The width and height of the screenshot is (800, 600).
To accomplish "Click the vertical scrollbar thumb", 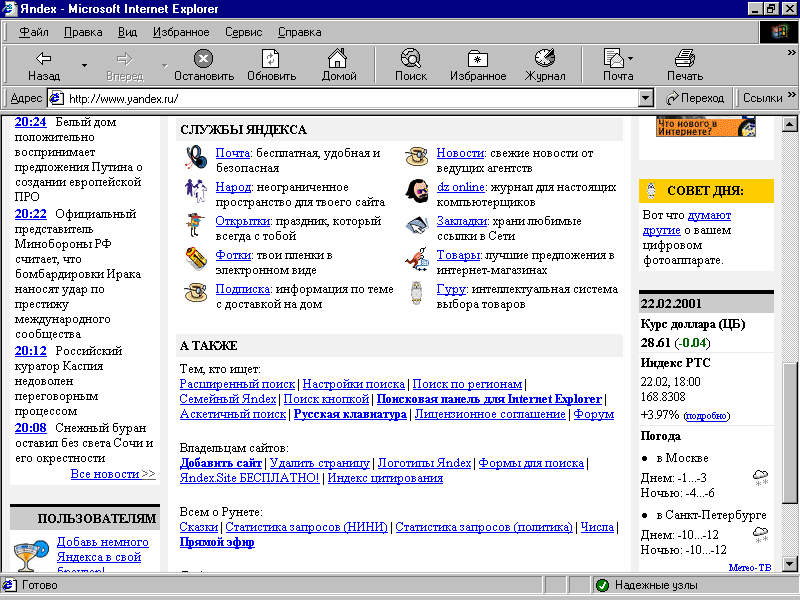I will (x=790, y=434).
